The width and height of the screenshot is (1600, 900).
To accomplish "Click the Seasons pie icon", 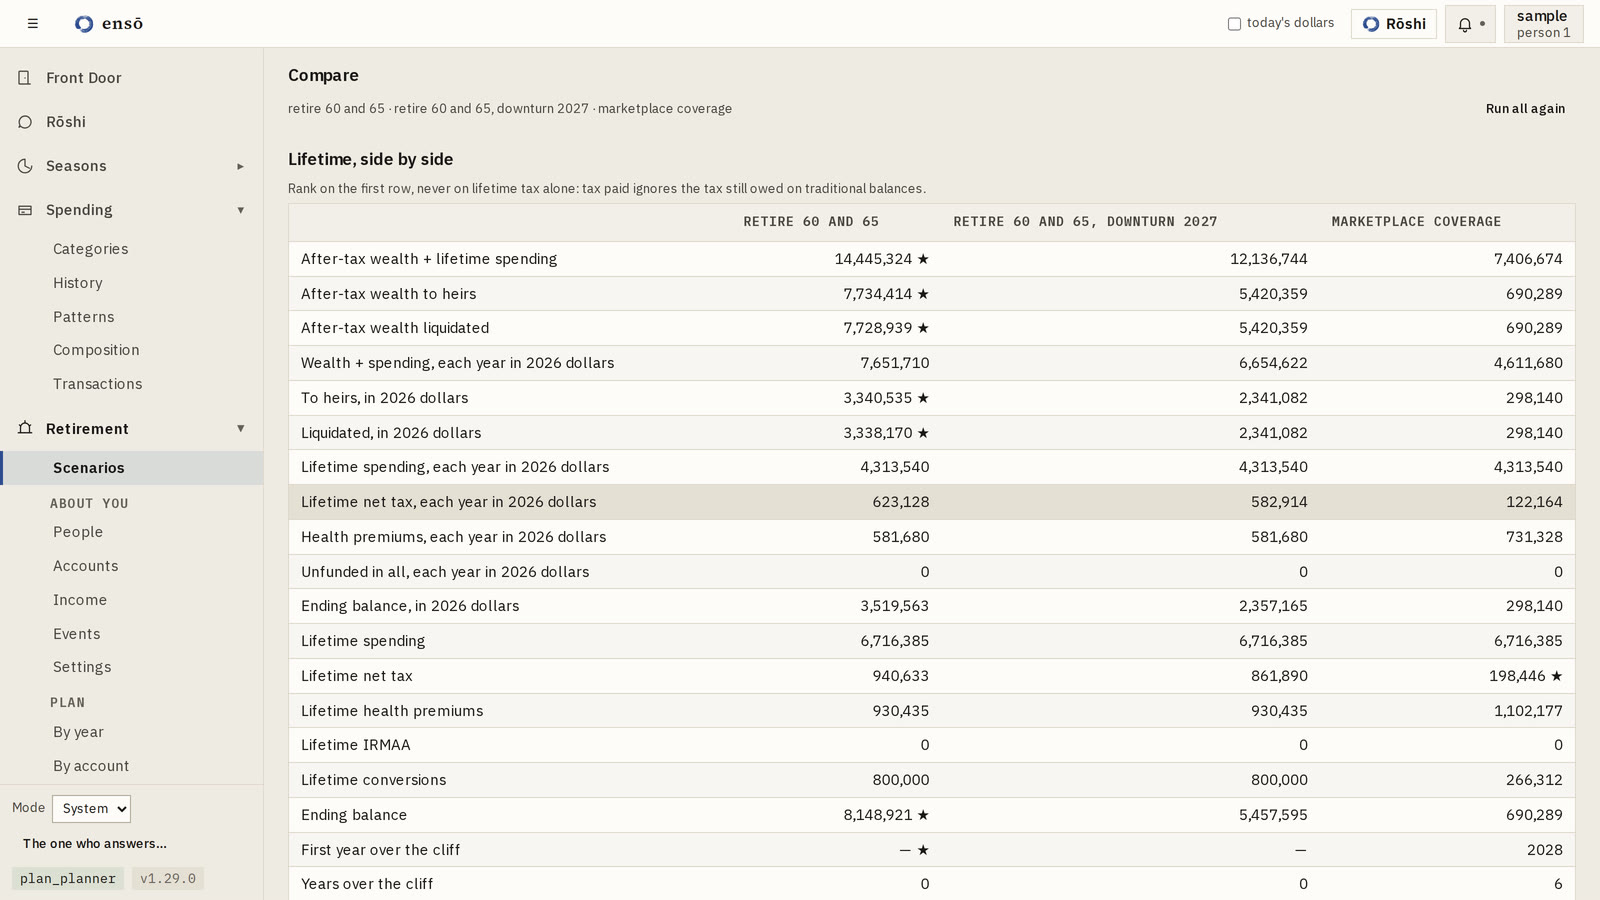I will tap(25, 166).
